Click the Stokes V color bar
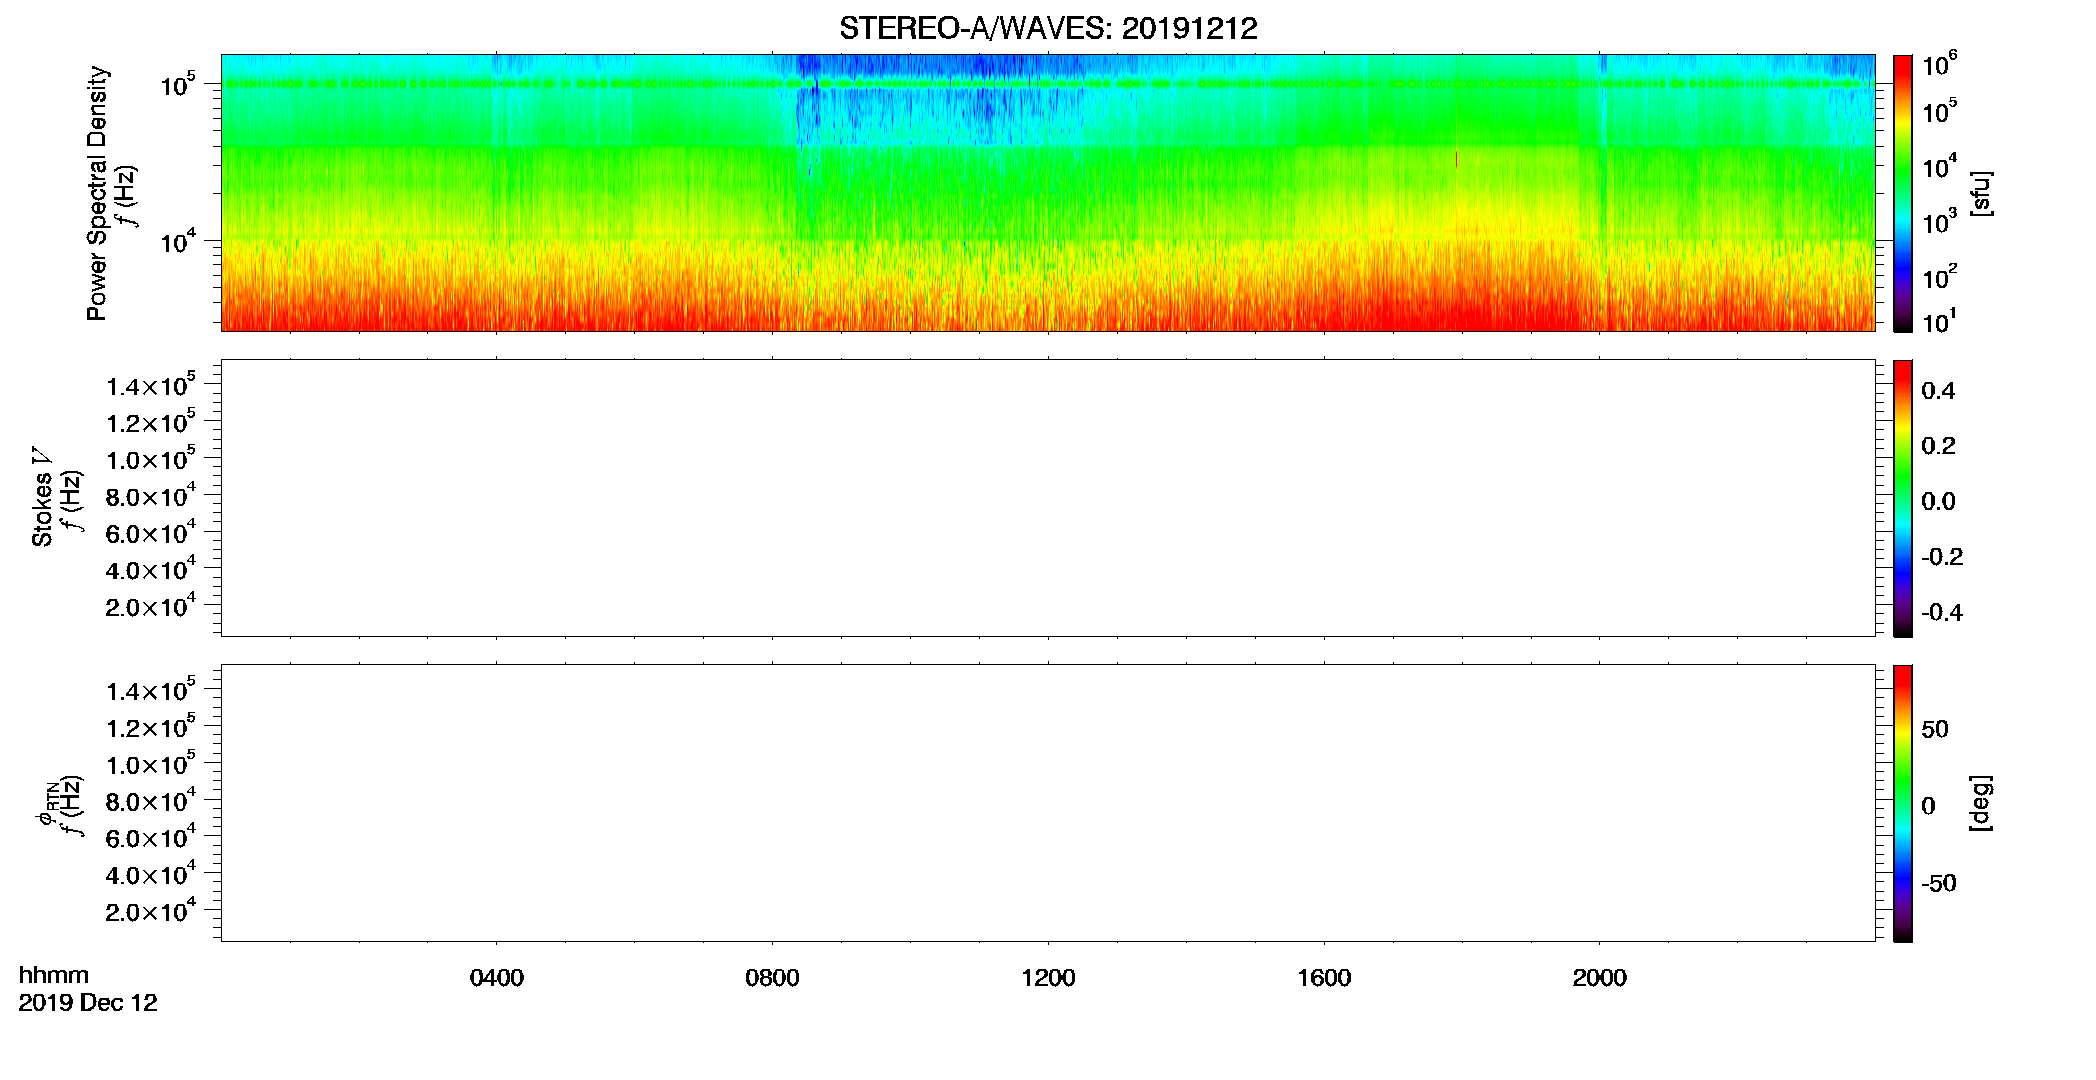Image resolution: width=2096 pixels, height=1080 pixels. point(1903,498)
